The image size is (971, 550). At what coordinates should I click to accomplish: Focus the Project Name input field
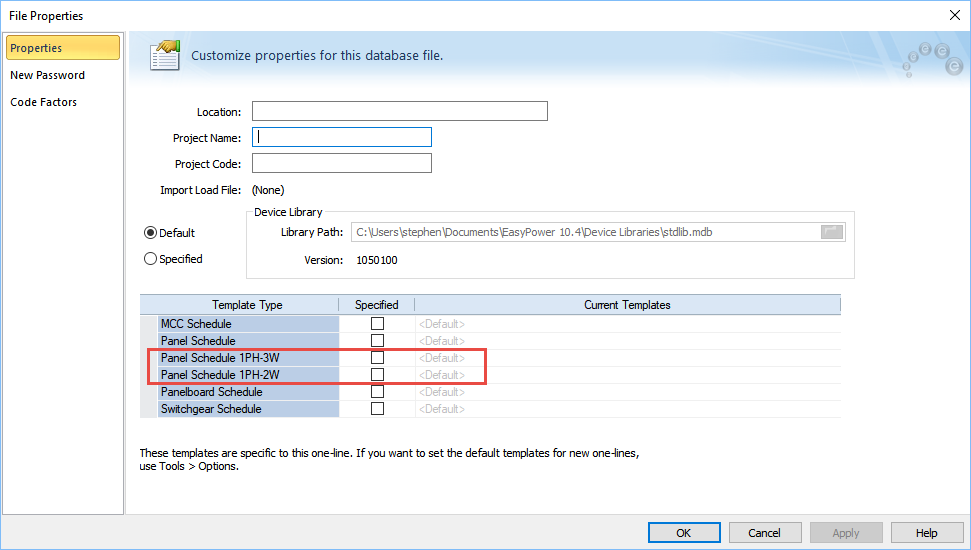point(342,138)
